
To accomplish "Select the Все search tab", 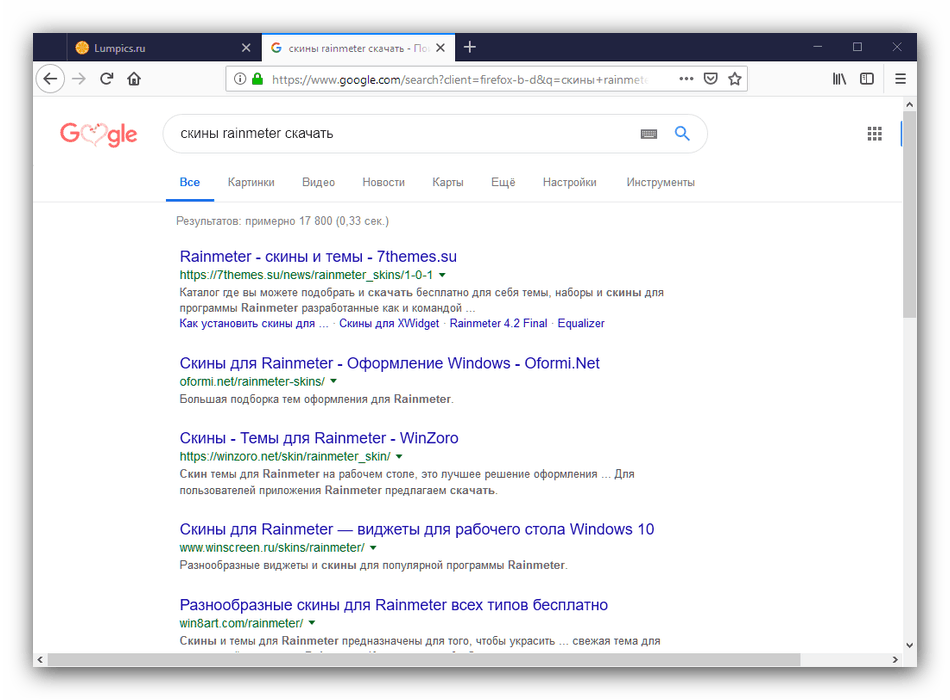I will [190, 182].
